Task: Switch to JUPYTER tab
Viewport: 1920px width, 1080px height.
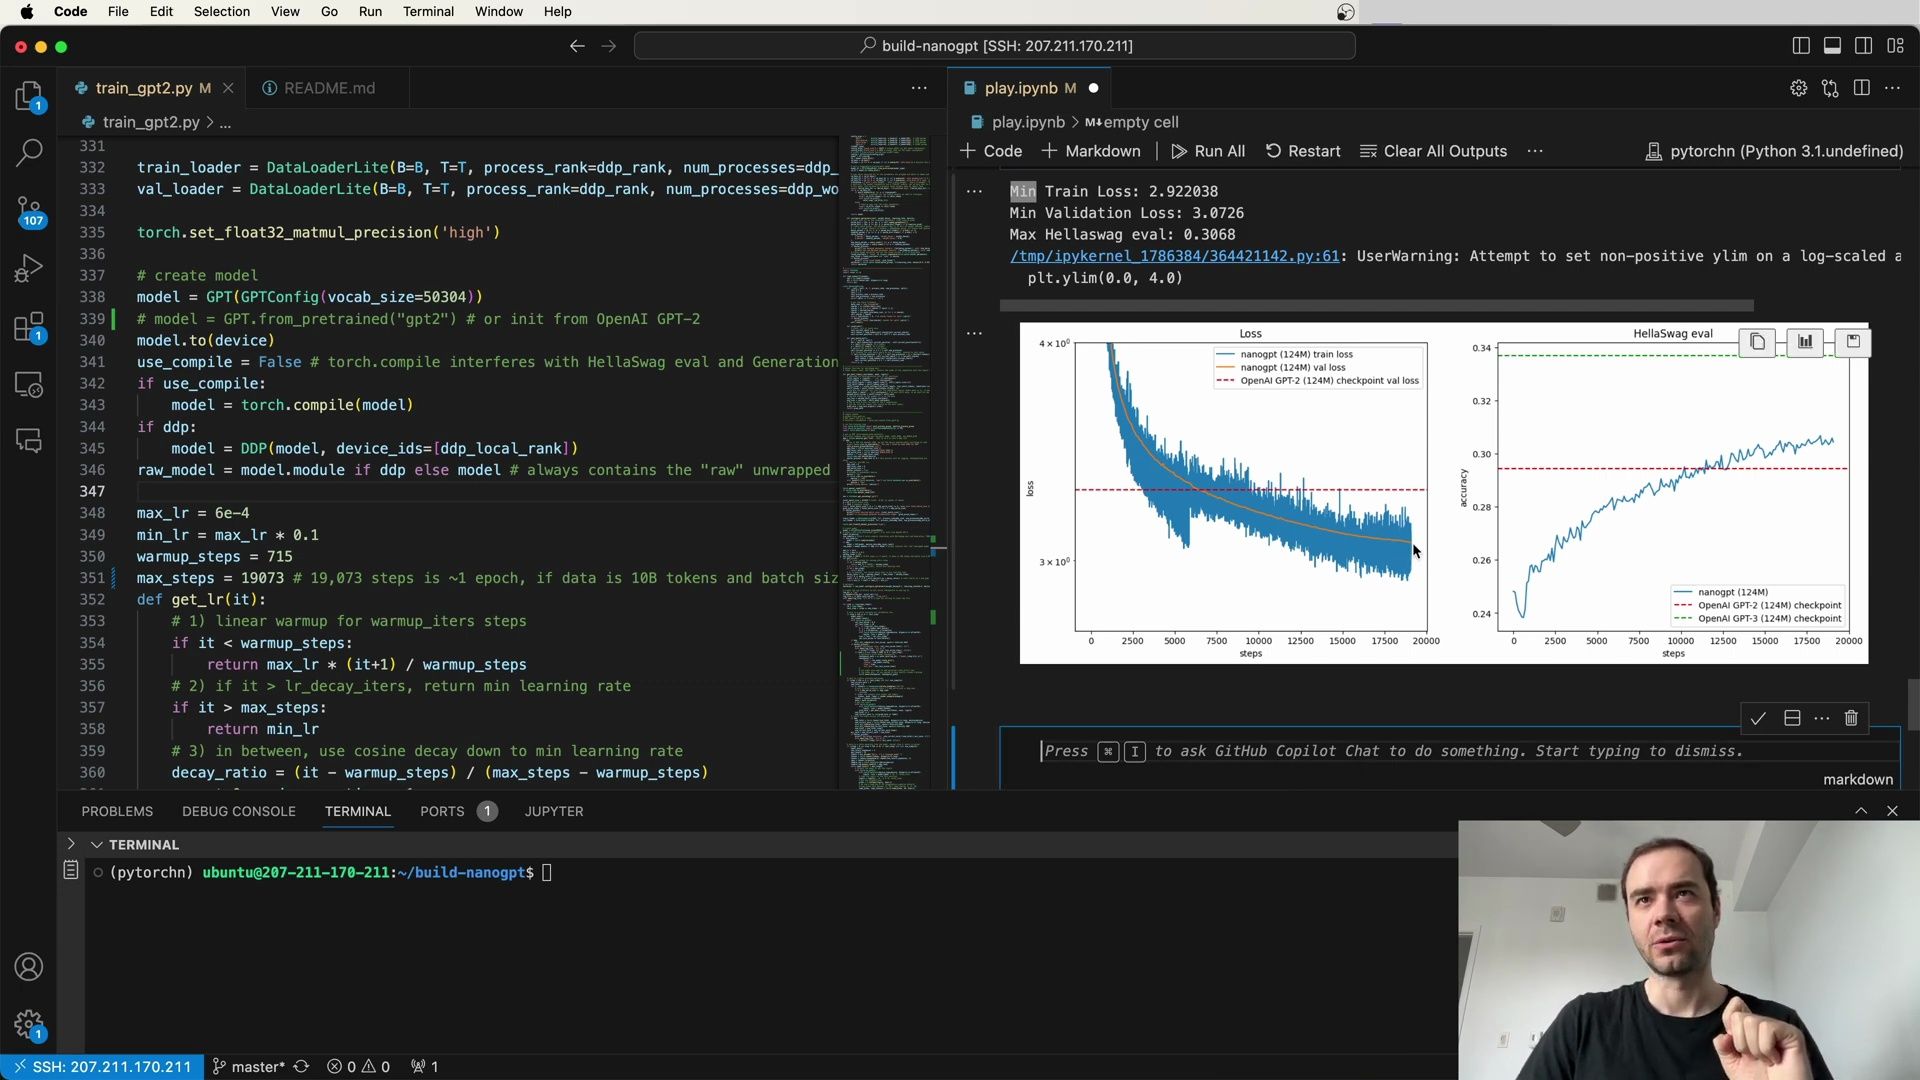Action: (x=554, y=811)
